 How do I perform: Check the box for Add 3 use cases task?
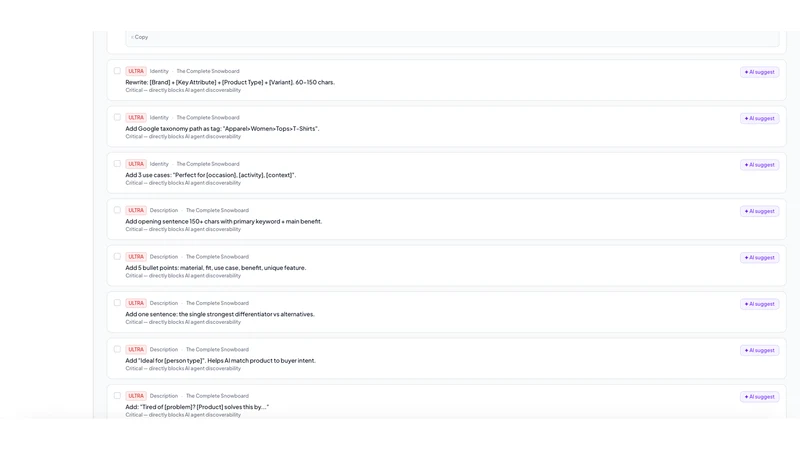(x=117, y=164)
